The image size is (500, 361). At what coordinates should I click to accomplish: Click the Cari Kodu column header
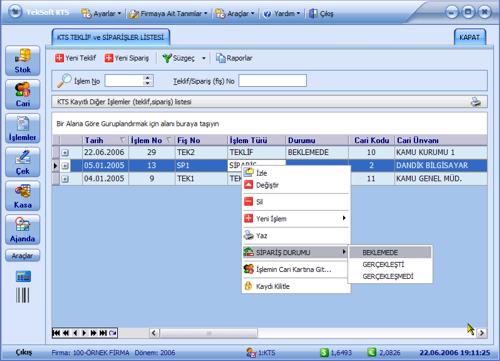(371, 140)
